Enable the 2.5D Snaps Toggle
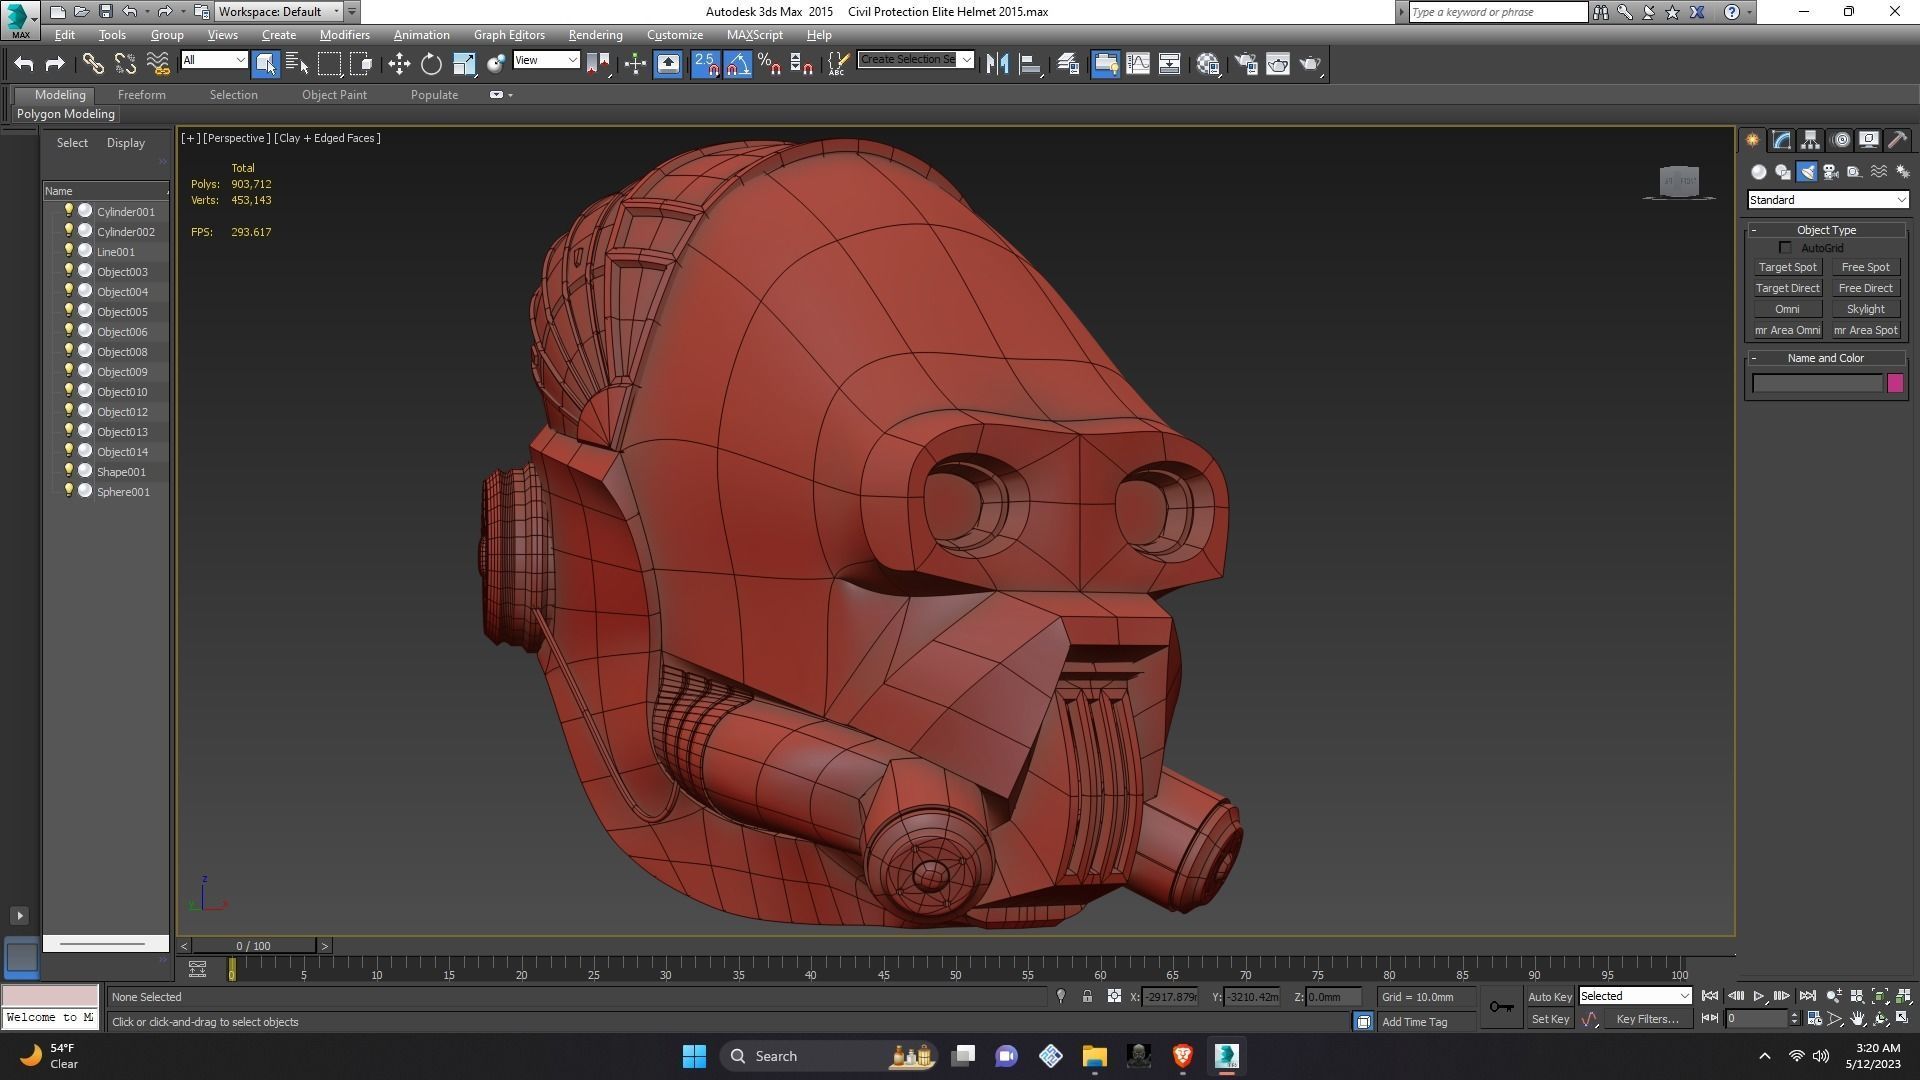Screen dimensions: 1920x1080 point(705,63)
